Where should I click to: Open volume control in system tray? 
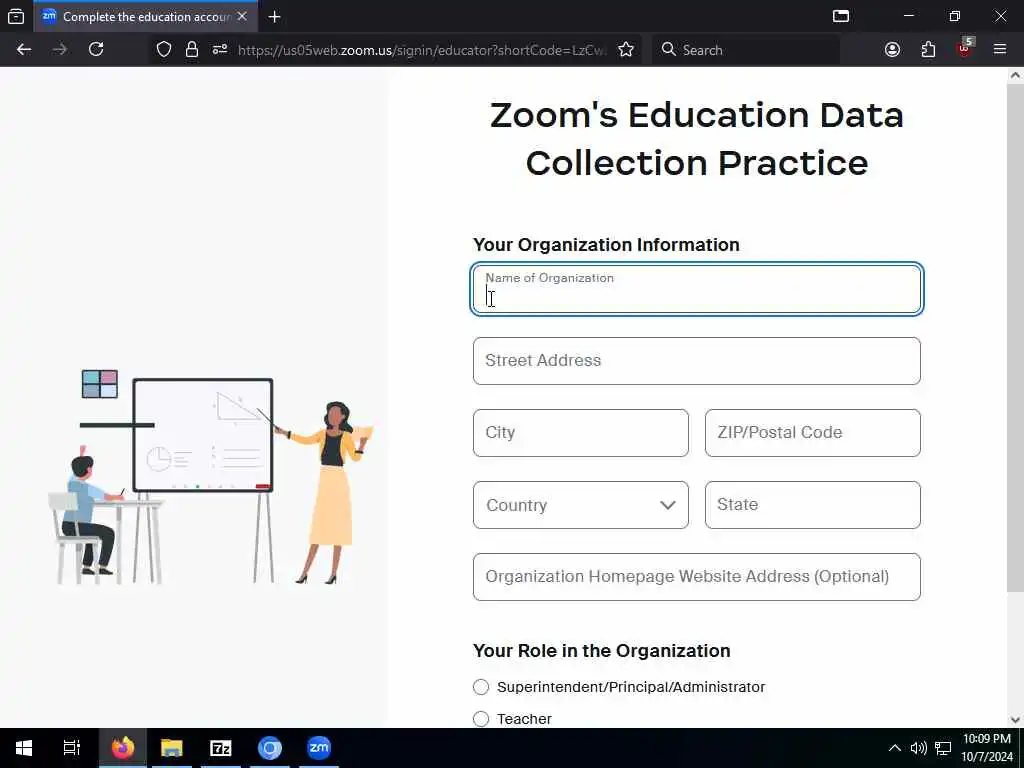point(918,748)
